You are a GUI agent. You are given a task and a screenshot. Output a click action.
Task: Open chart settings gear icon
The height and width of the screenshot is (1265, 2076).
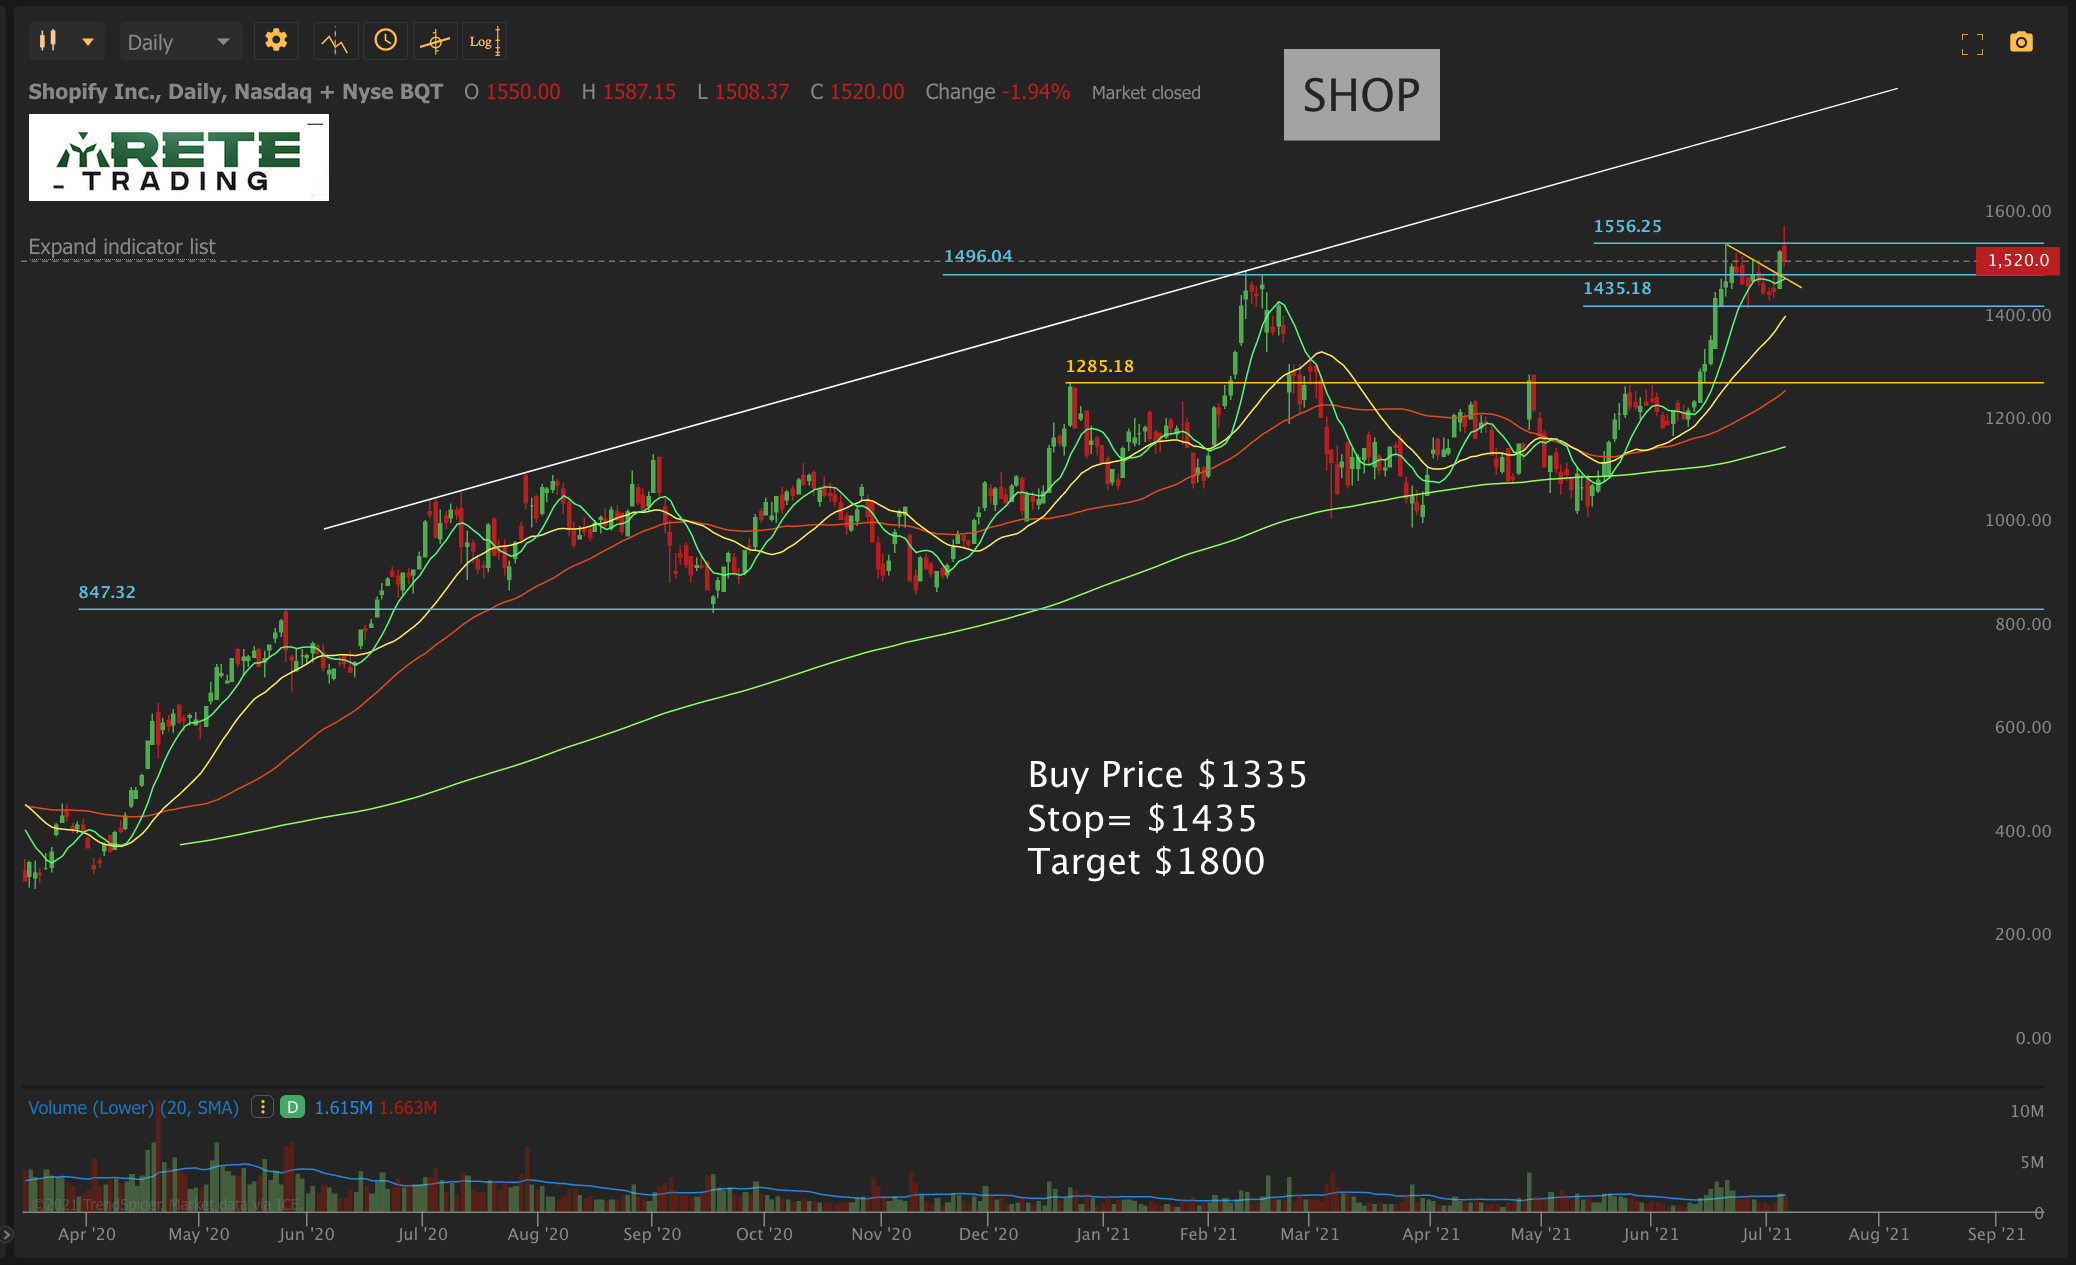276,41
